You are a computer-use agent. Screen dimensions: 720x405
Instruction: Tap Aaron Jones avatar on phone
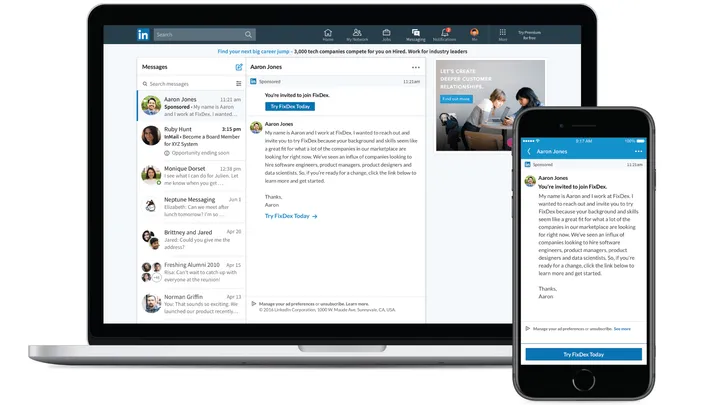click(x=530, y=181)
